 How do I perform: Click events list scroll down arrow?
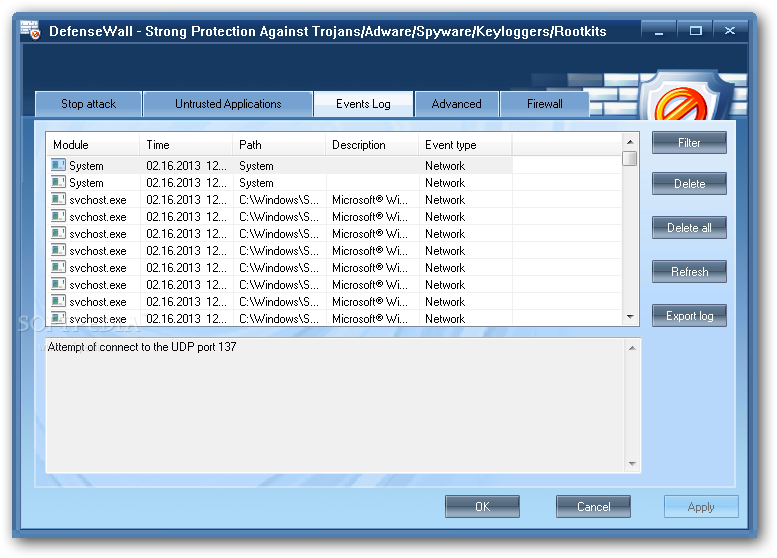pos(630,317)
